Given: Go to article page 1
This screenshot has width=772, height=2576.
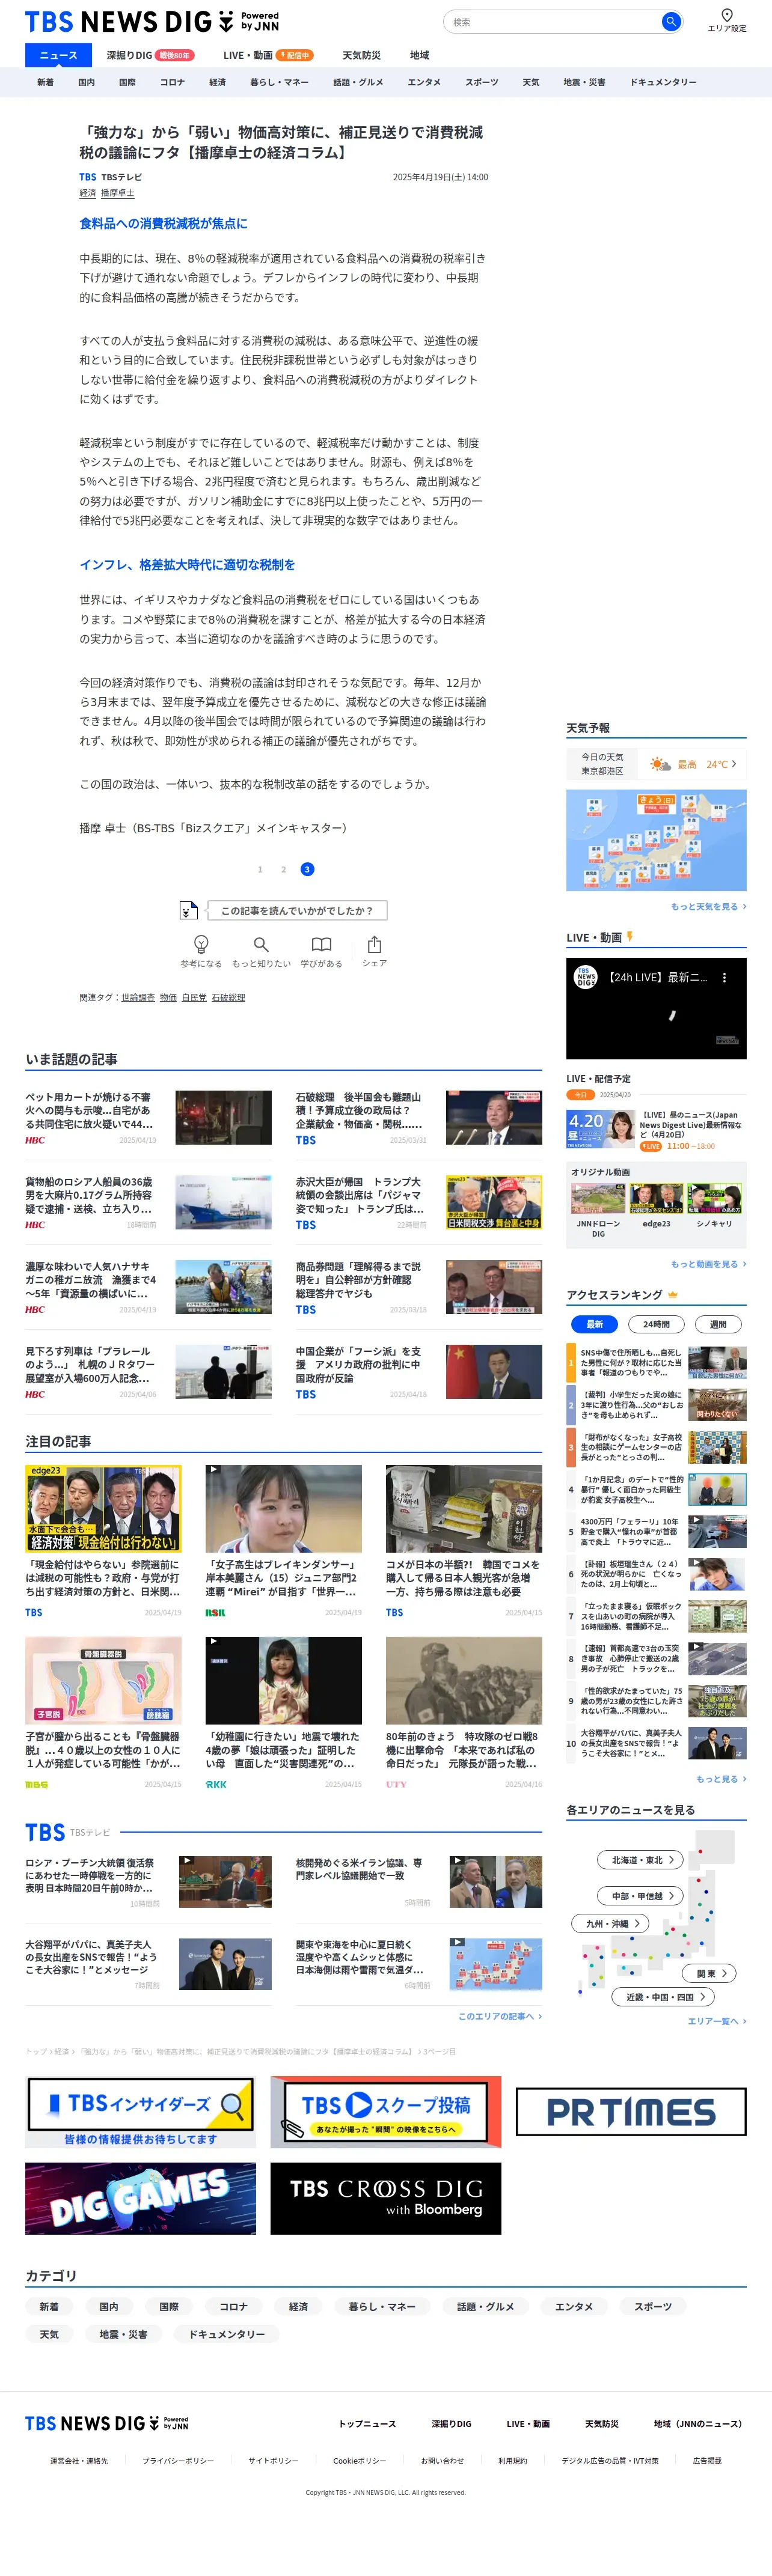Looking at the screenshot, I should [x=260, y=869].
